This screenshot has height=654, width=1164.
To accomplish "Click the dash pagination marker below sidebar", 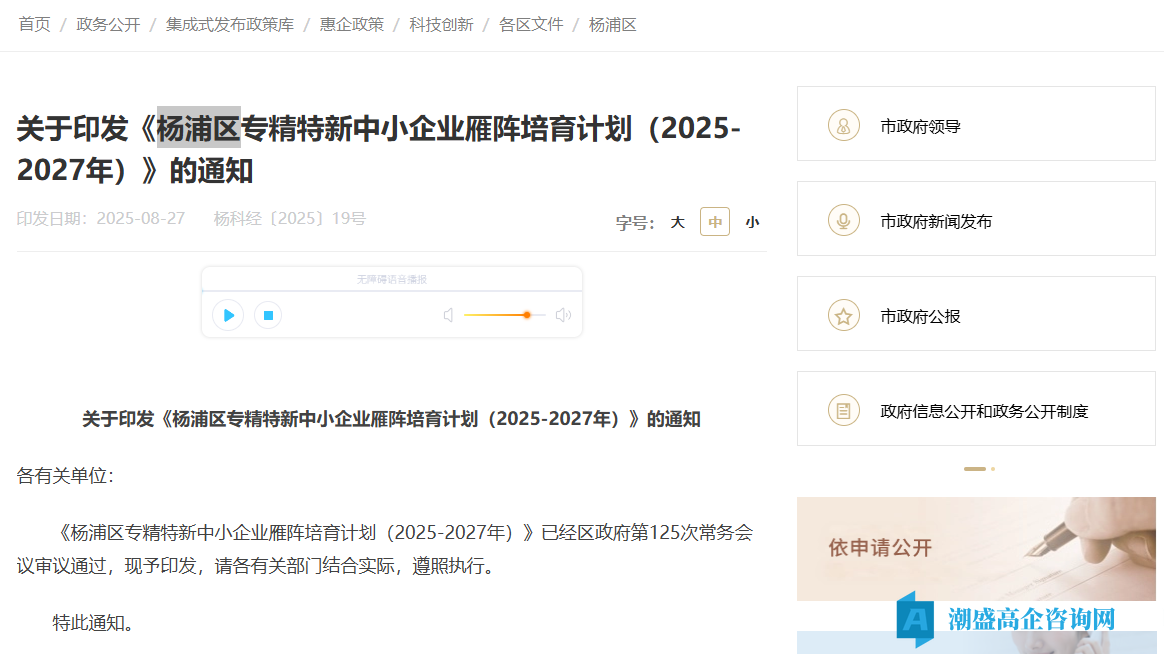I will tap(974, 468).
